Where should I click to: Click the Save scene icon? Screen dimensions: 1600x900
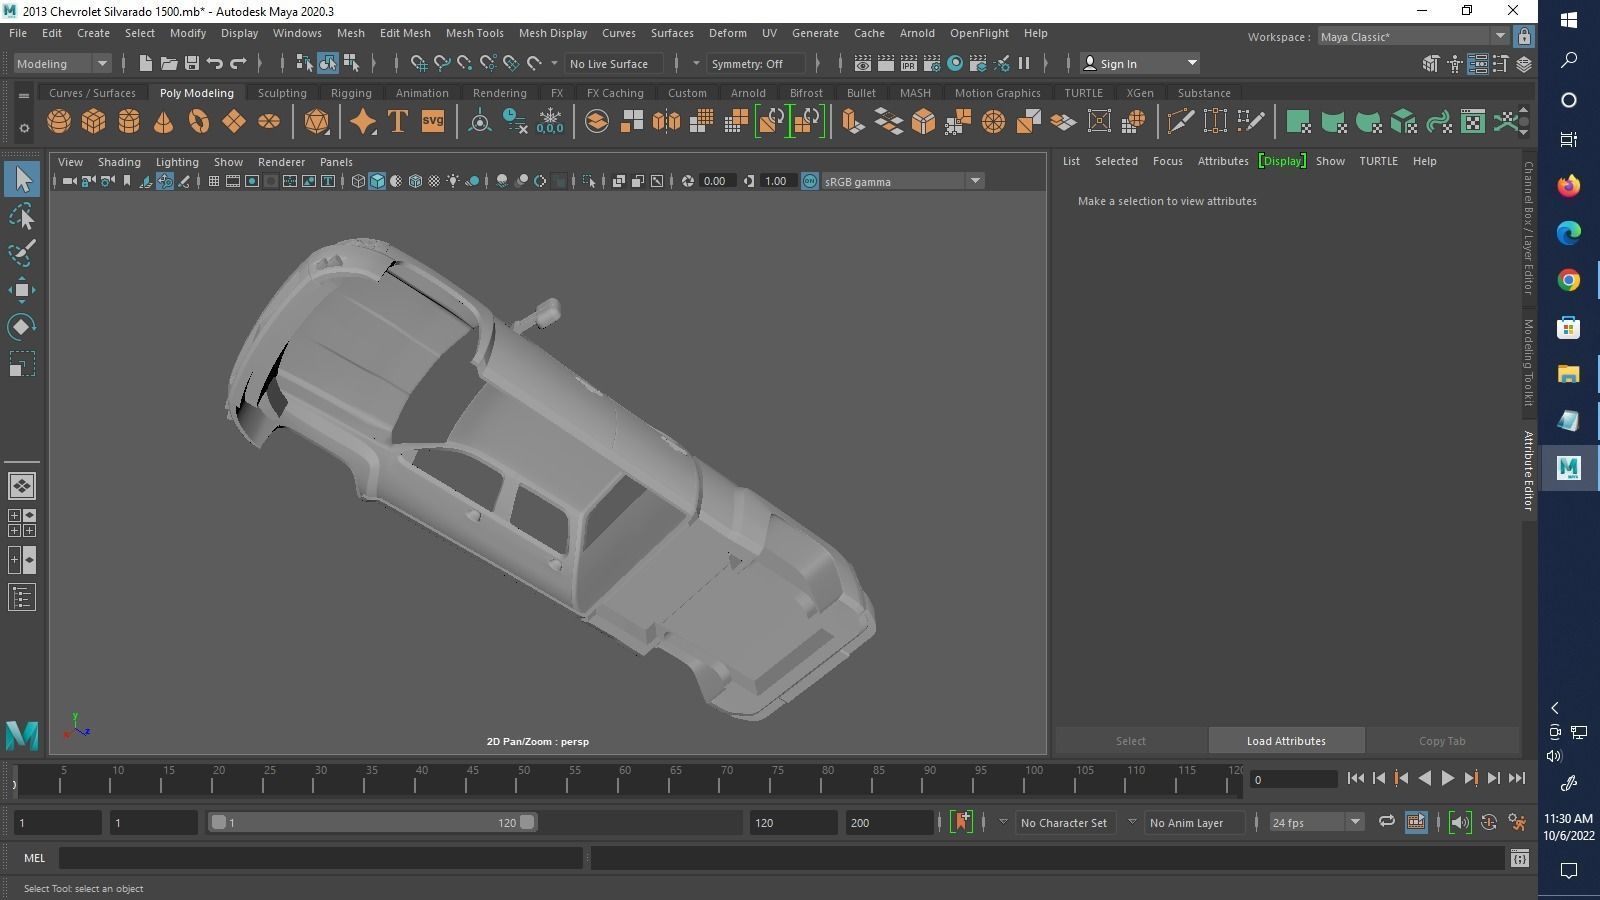point(192,63)
